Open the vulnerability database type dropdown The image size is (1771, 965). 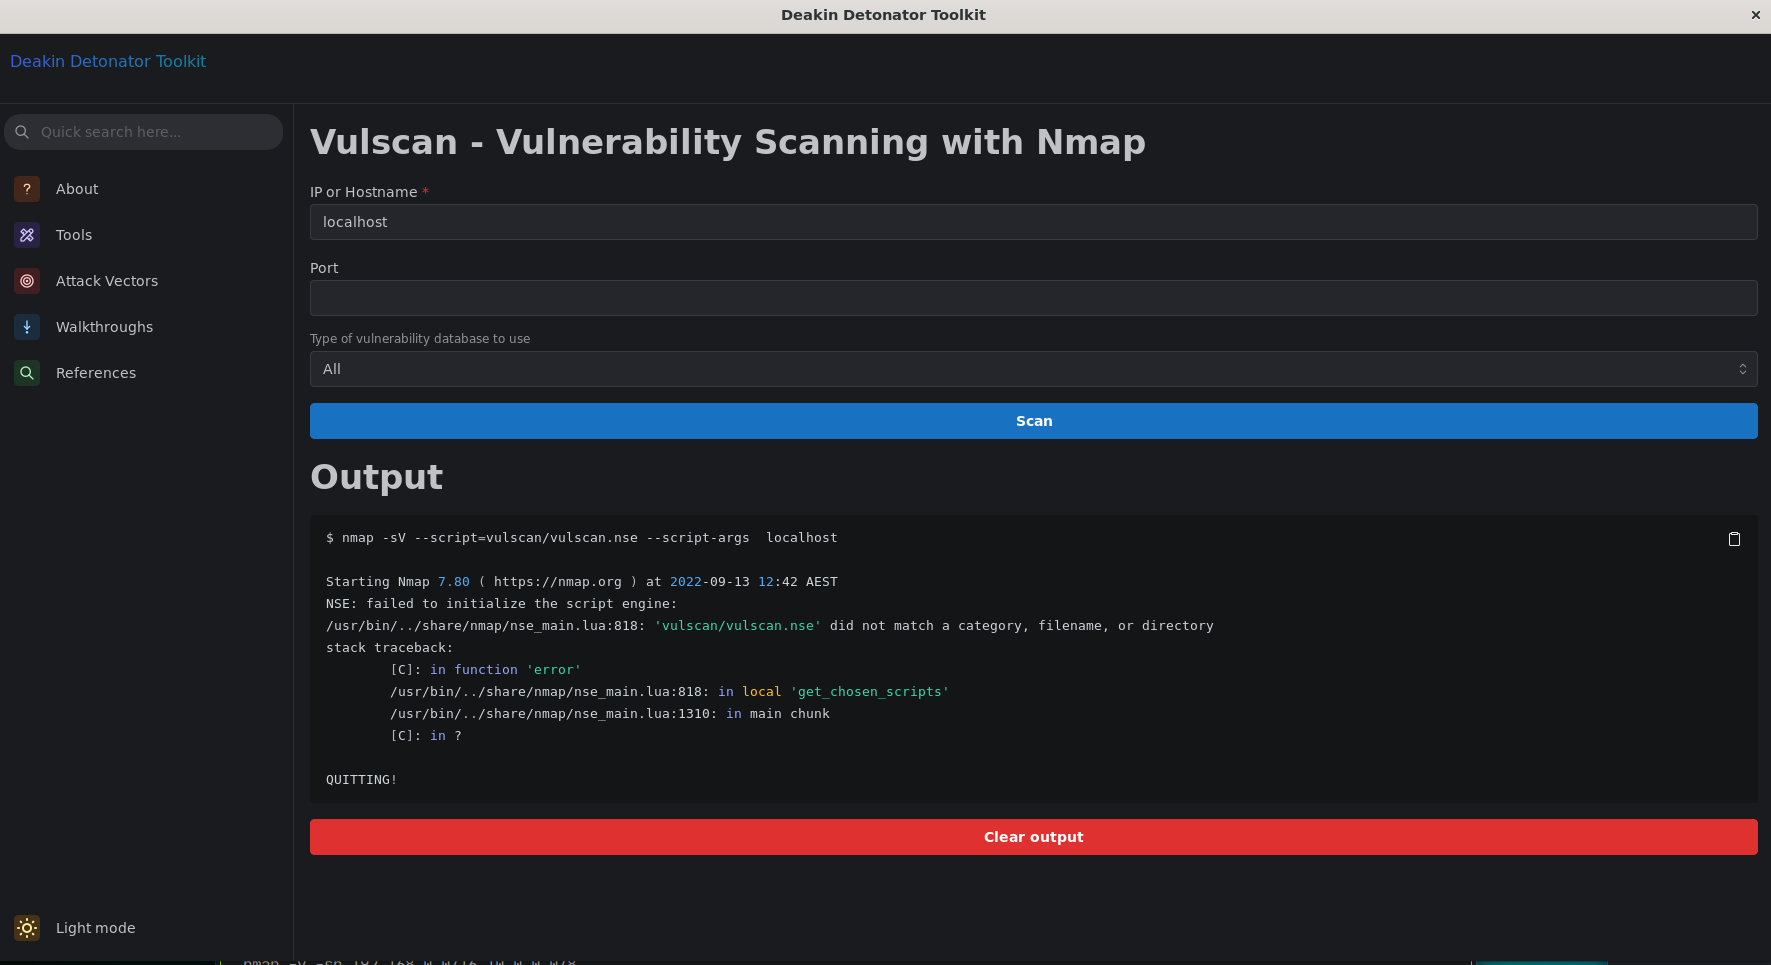[1033, 368]
